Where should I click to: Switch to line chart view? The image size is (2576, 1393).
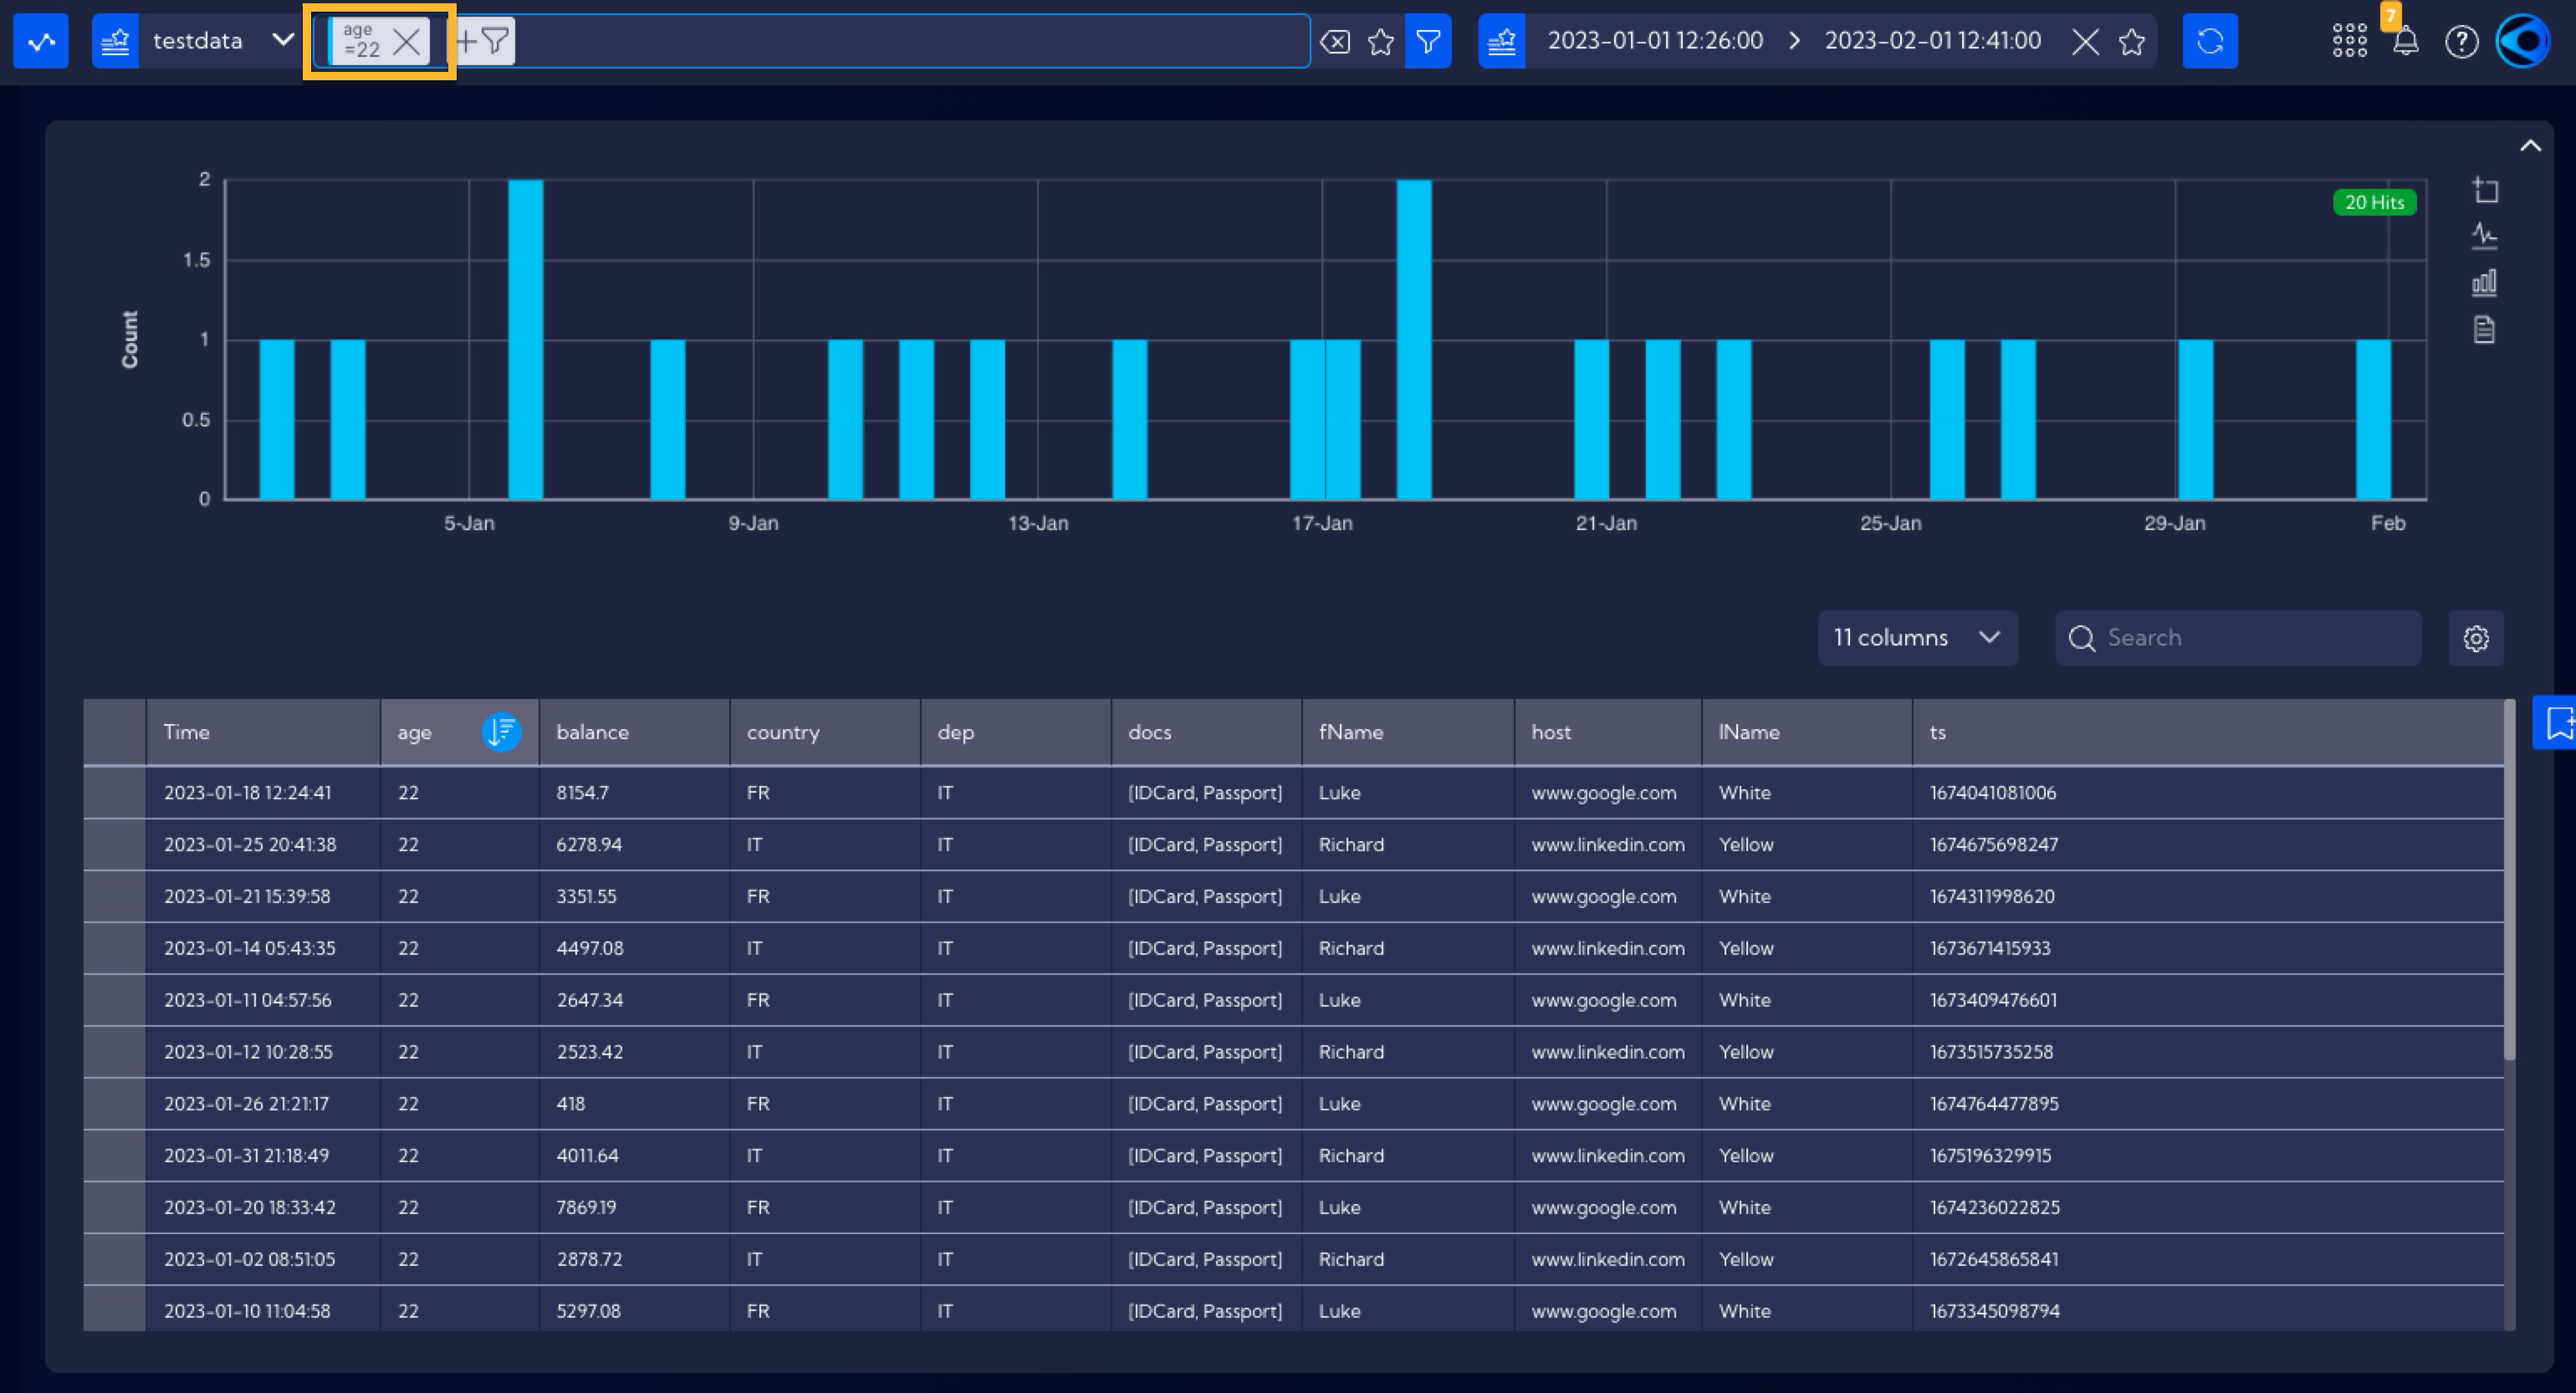2485,236
